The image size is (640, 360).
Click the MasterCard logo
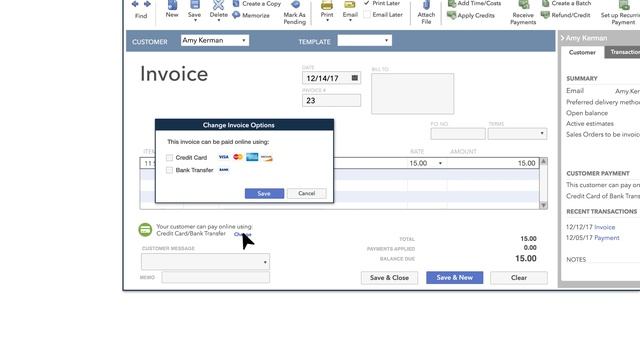point(238,157)
